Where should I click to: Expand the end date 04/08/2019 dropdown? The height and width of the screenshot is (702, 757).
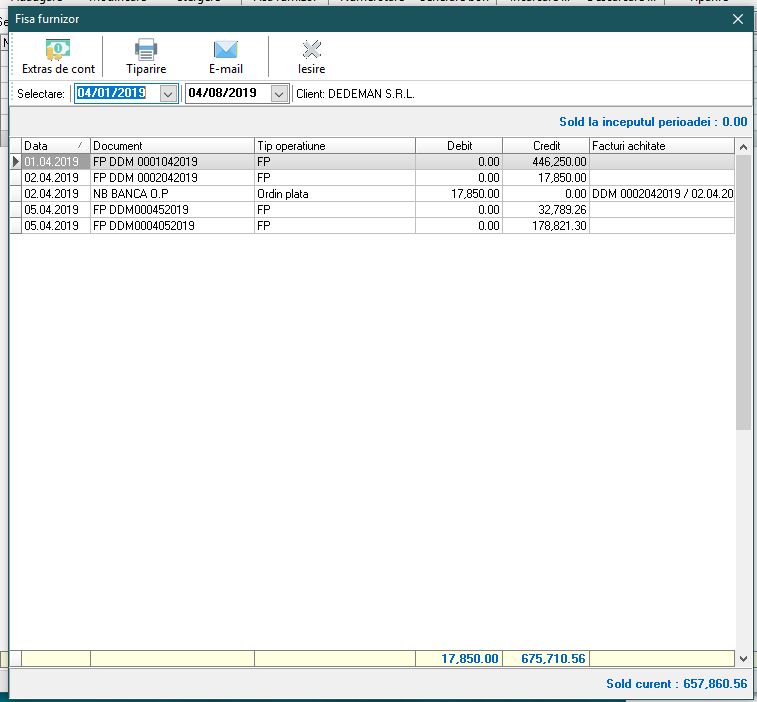(279, 94)
